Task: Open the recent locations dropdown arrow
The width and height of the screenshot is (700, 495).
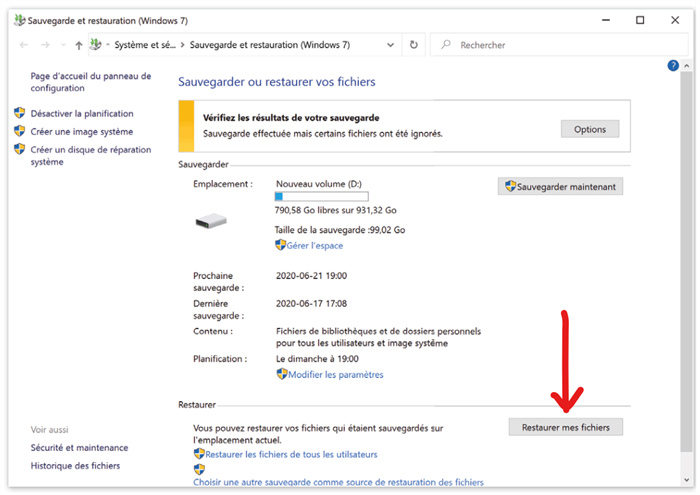Action: click(x=63, y=45)
